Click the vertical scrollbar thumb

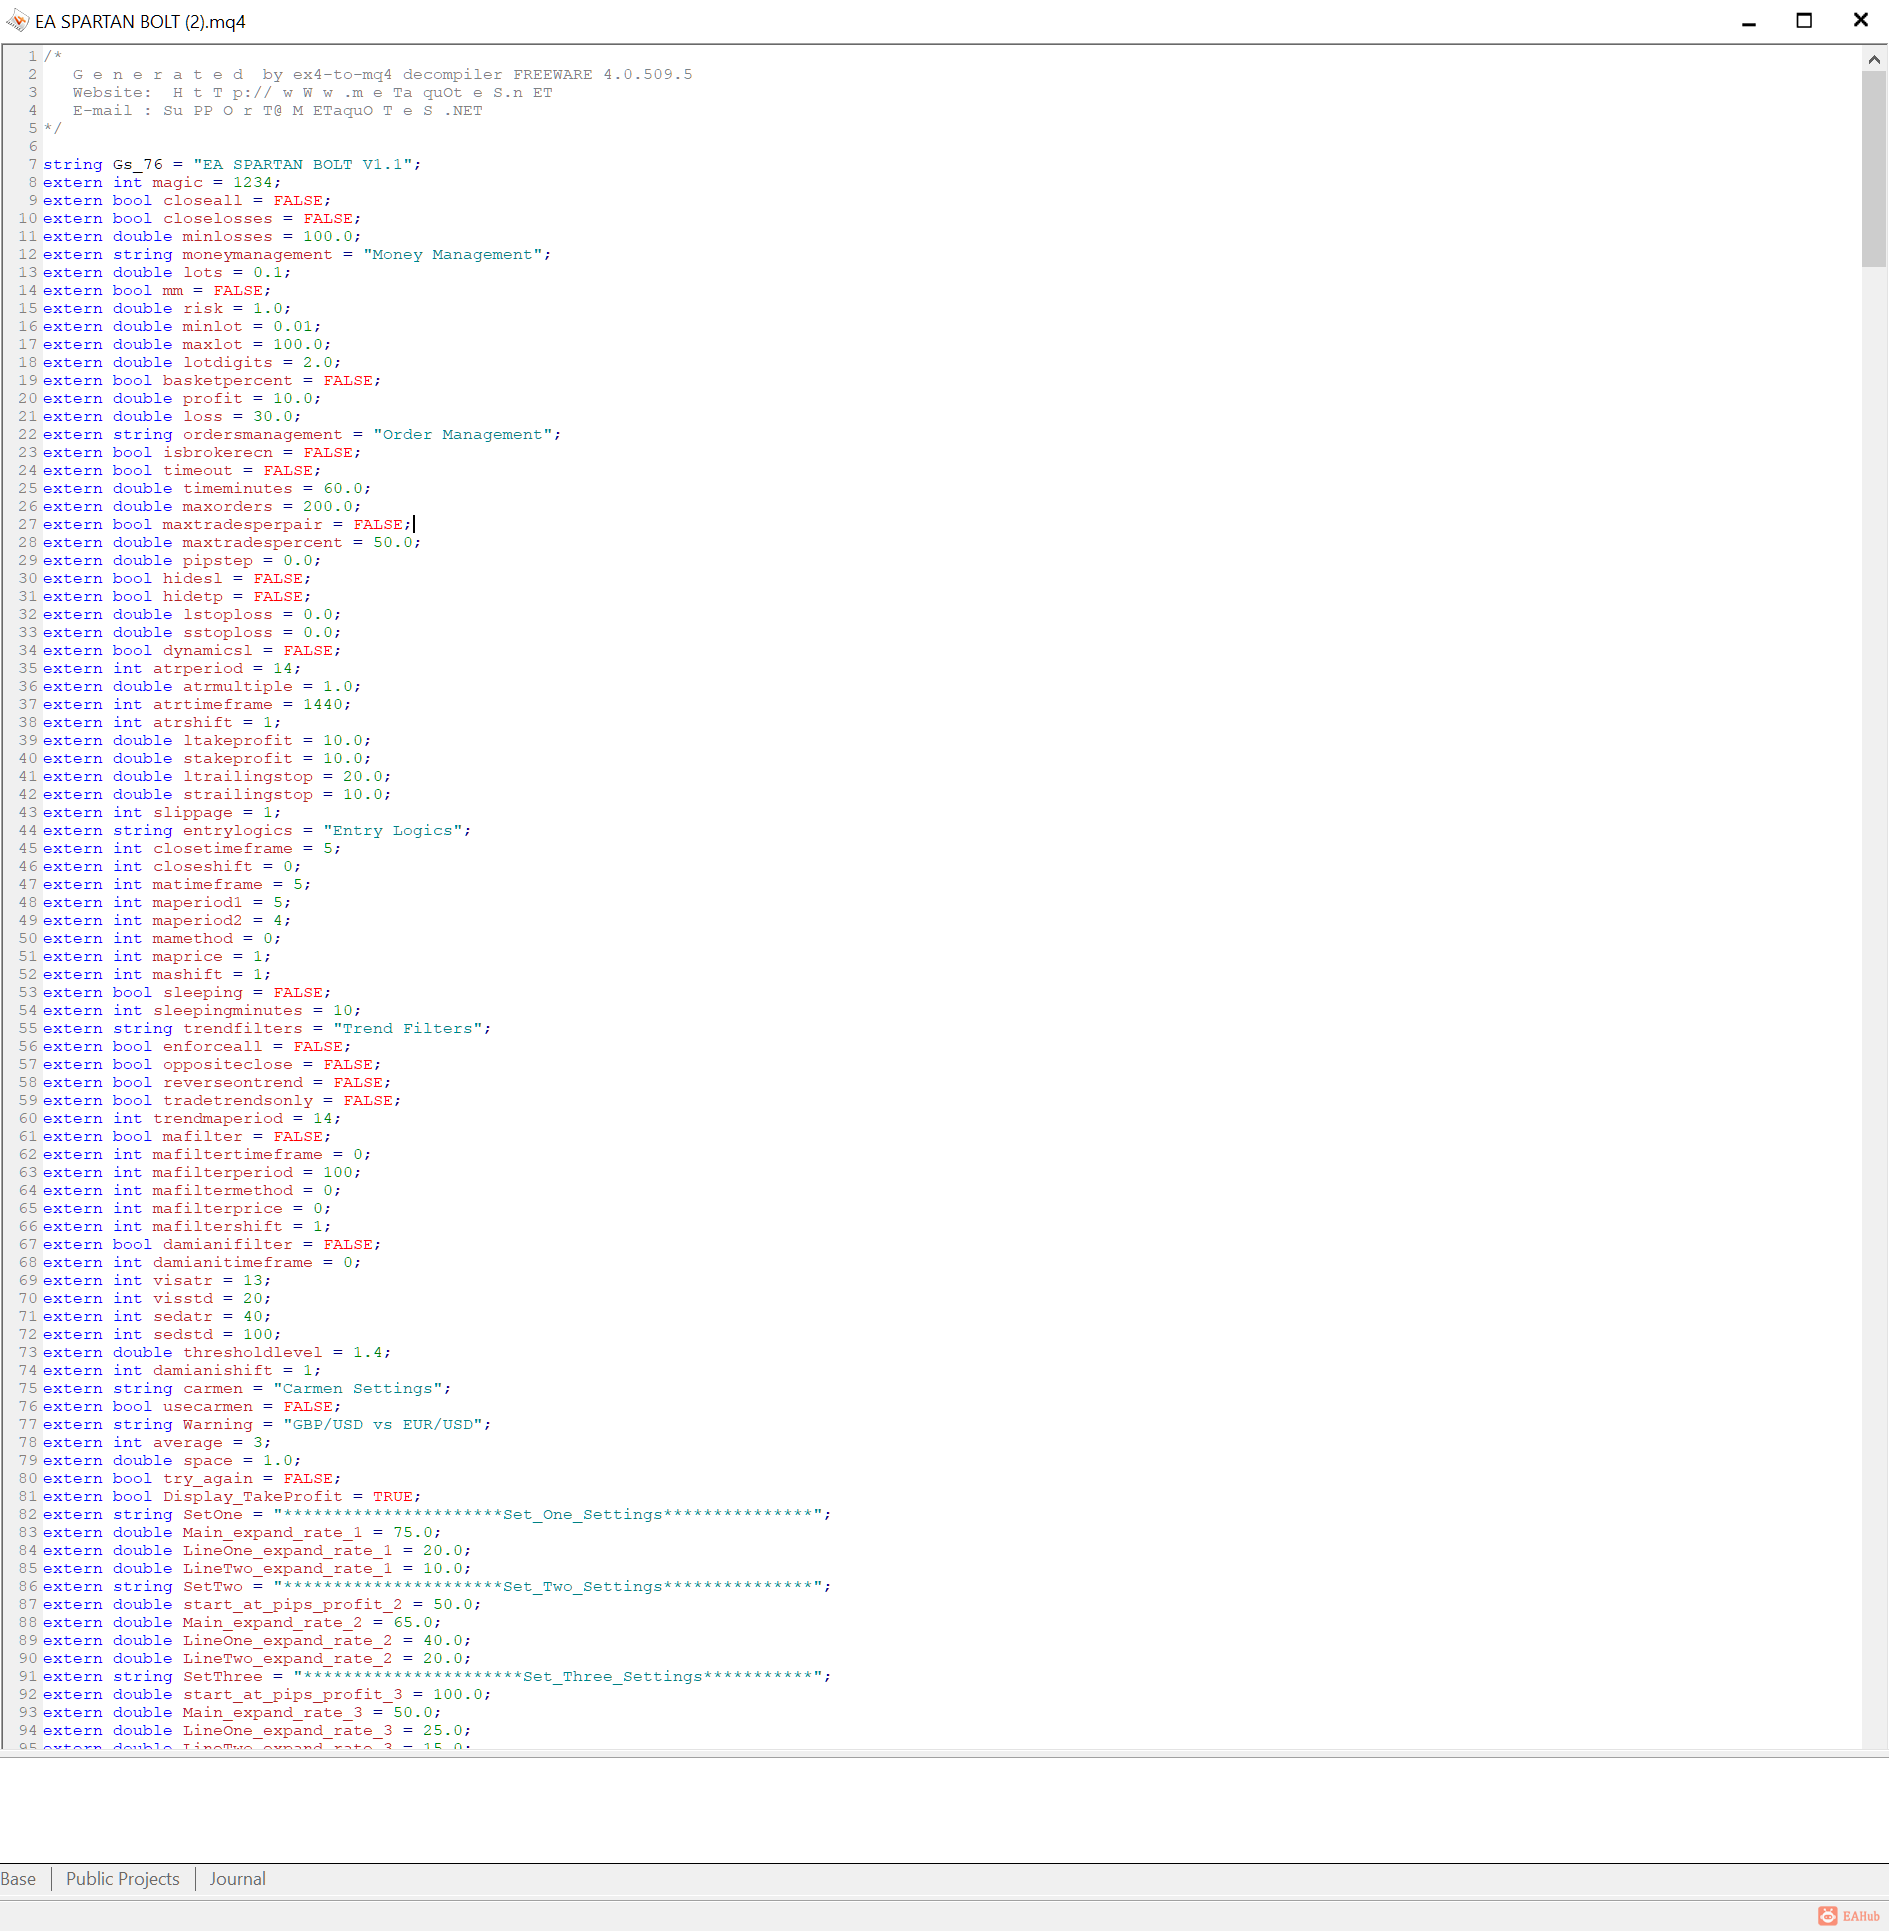[1874, 169]
